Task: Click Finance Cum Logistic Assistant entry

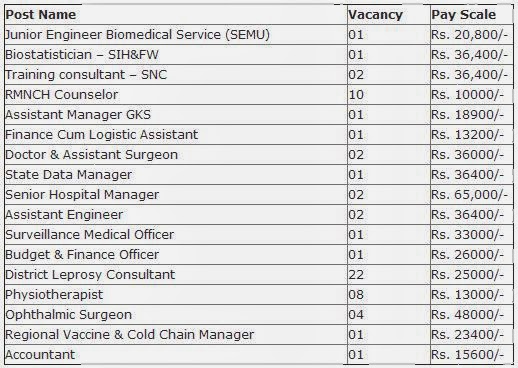Action: 102,135
